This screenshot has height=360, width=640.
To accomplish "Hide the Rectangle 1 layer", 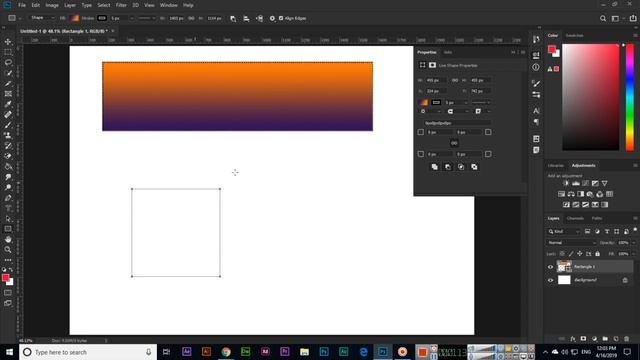I will pos(550,267).
